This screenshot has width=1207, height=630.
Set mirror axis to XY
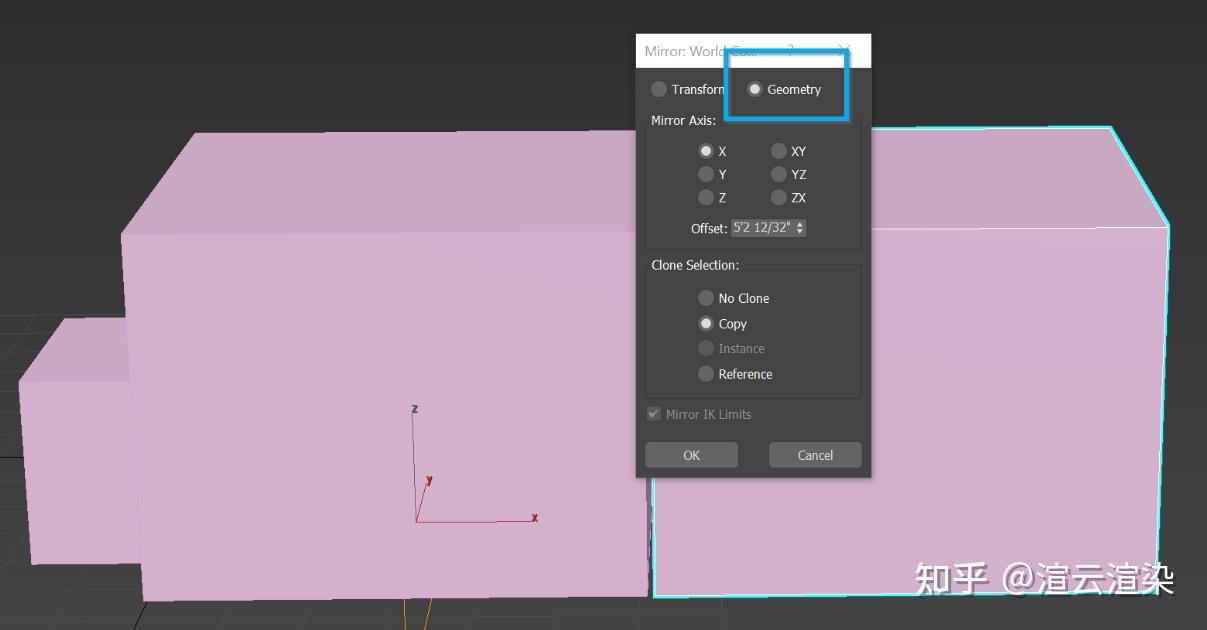tap(779, 151)
